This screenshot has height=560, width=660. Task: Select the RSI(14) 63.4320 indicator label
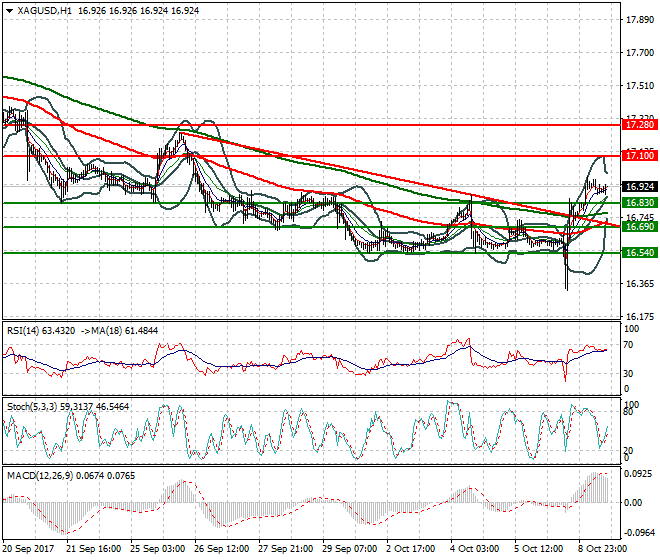(41, 331)
